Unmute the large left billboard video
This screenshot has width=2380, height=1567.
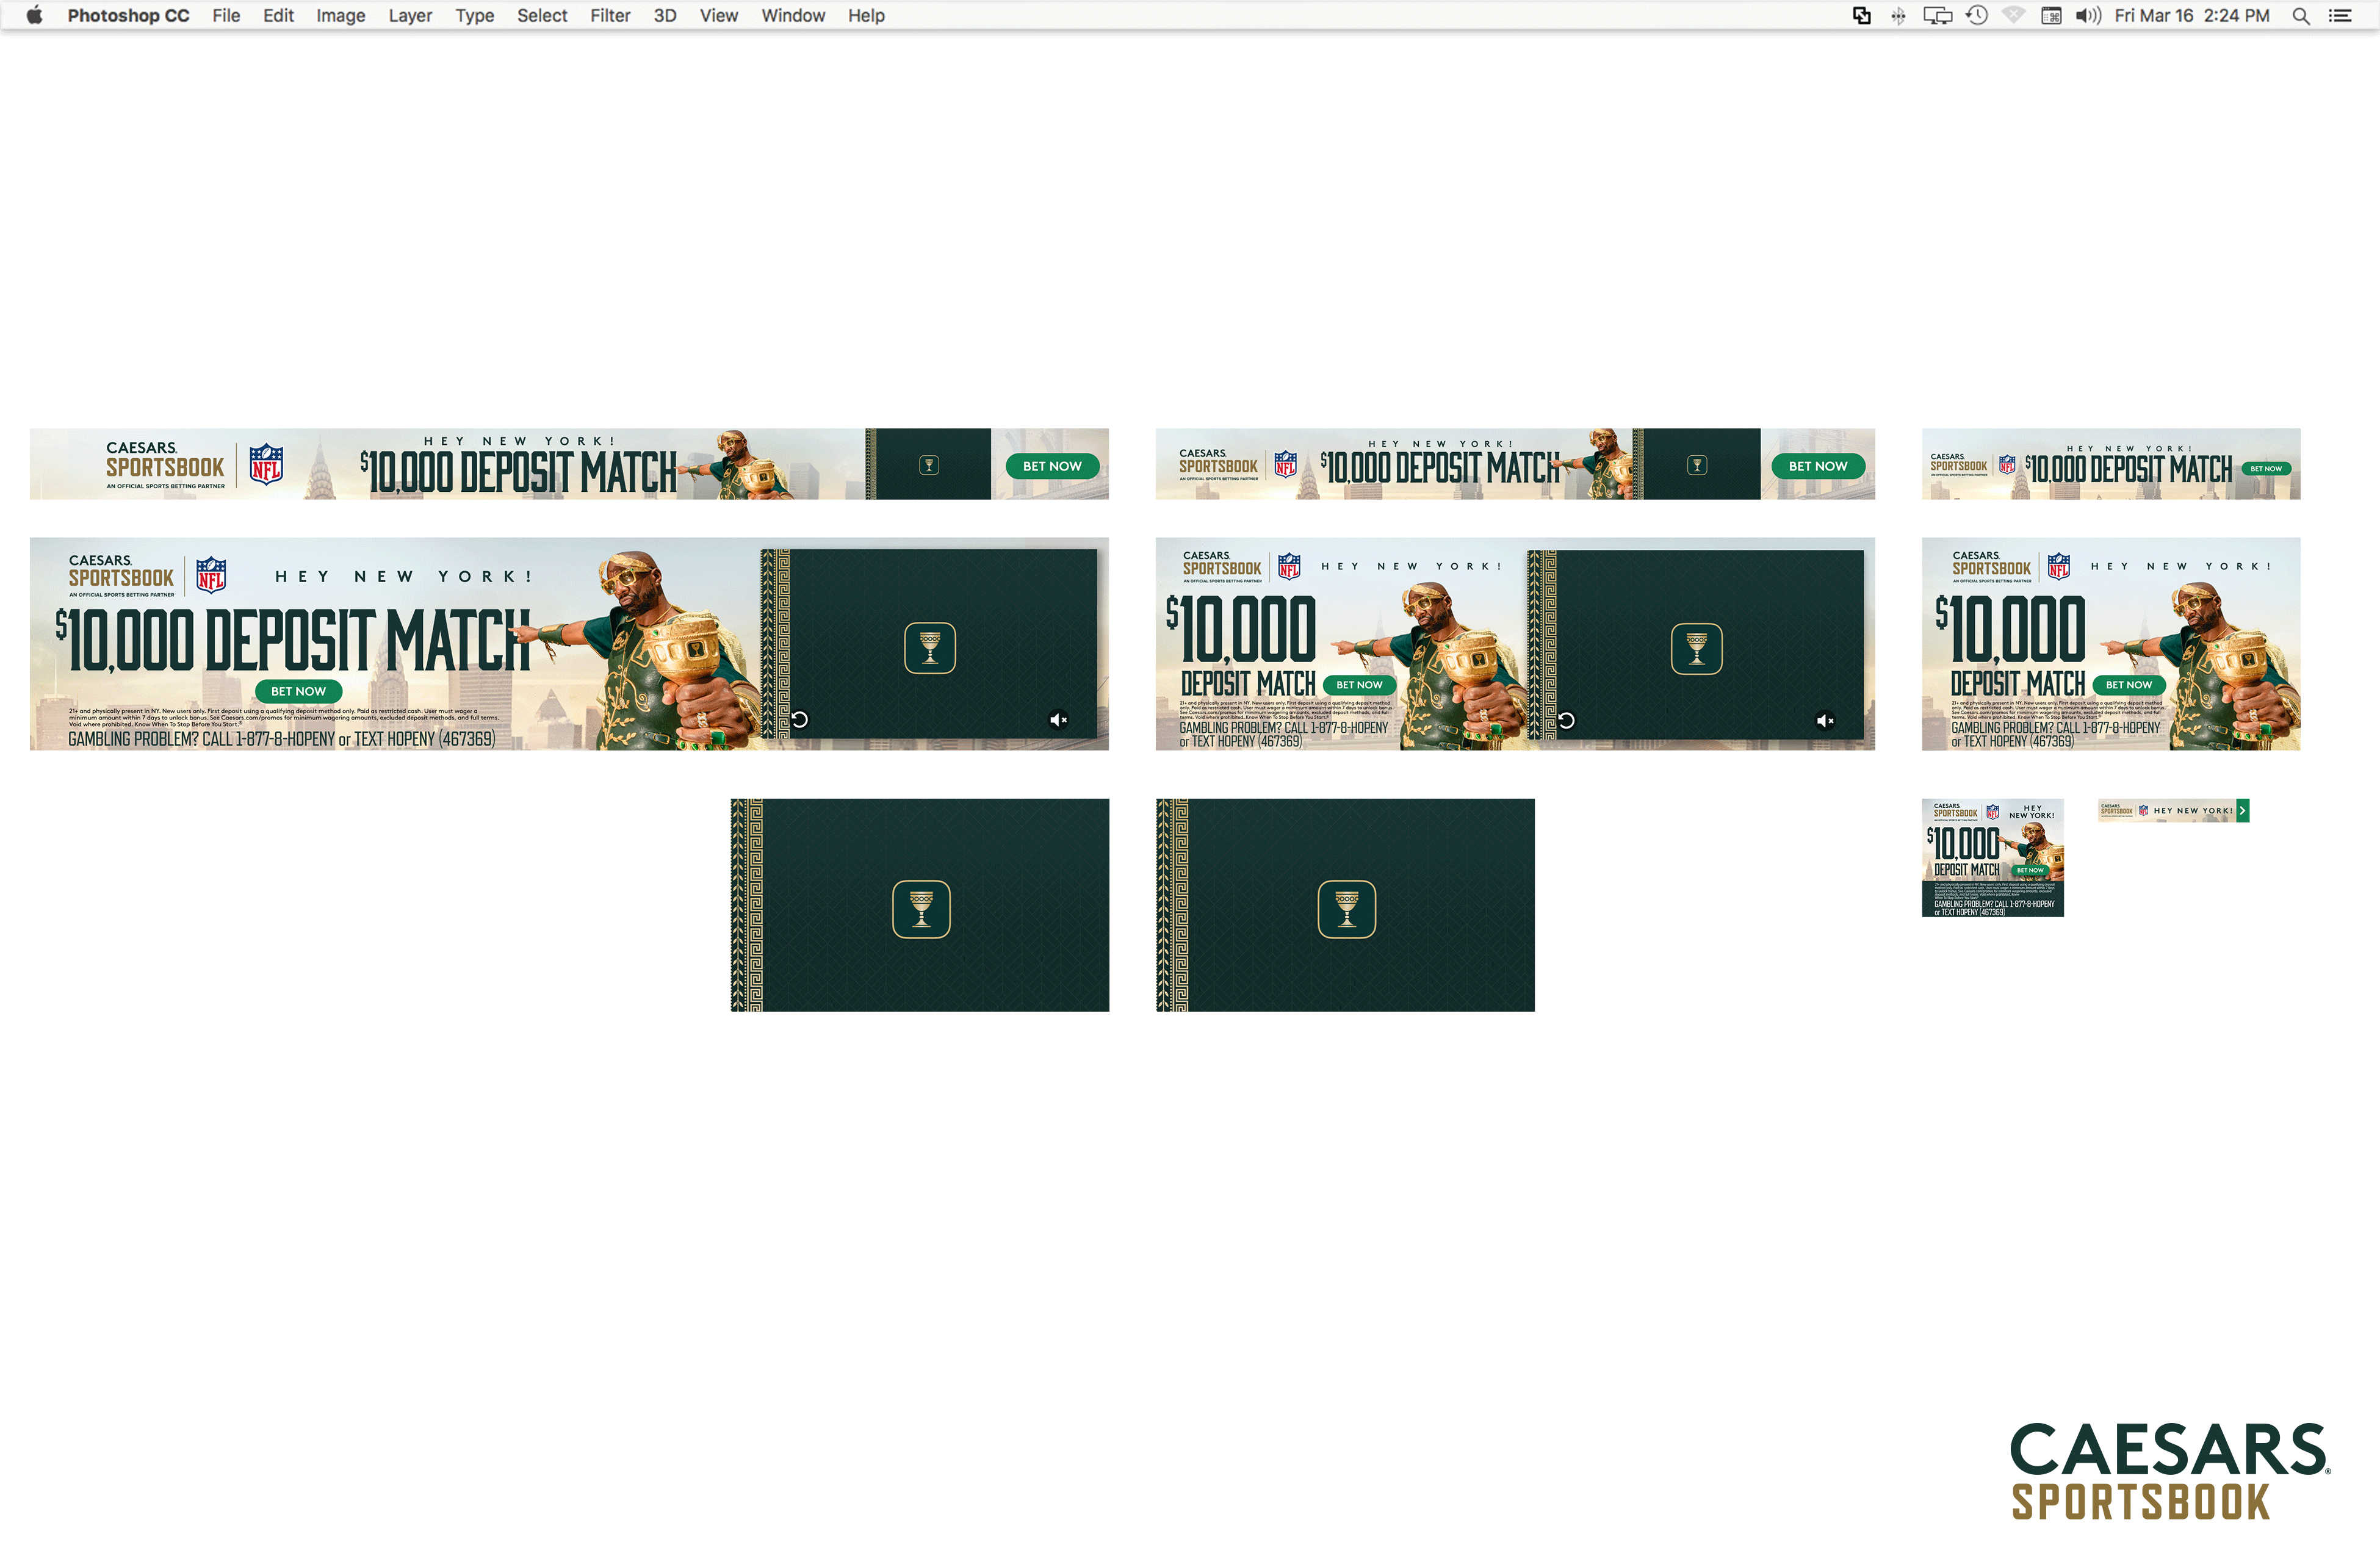[1058, 719]
